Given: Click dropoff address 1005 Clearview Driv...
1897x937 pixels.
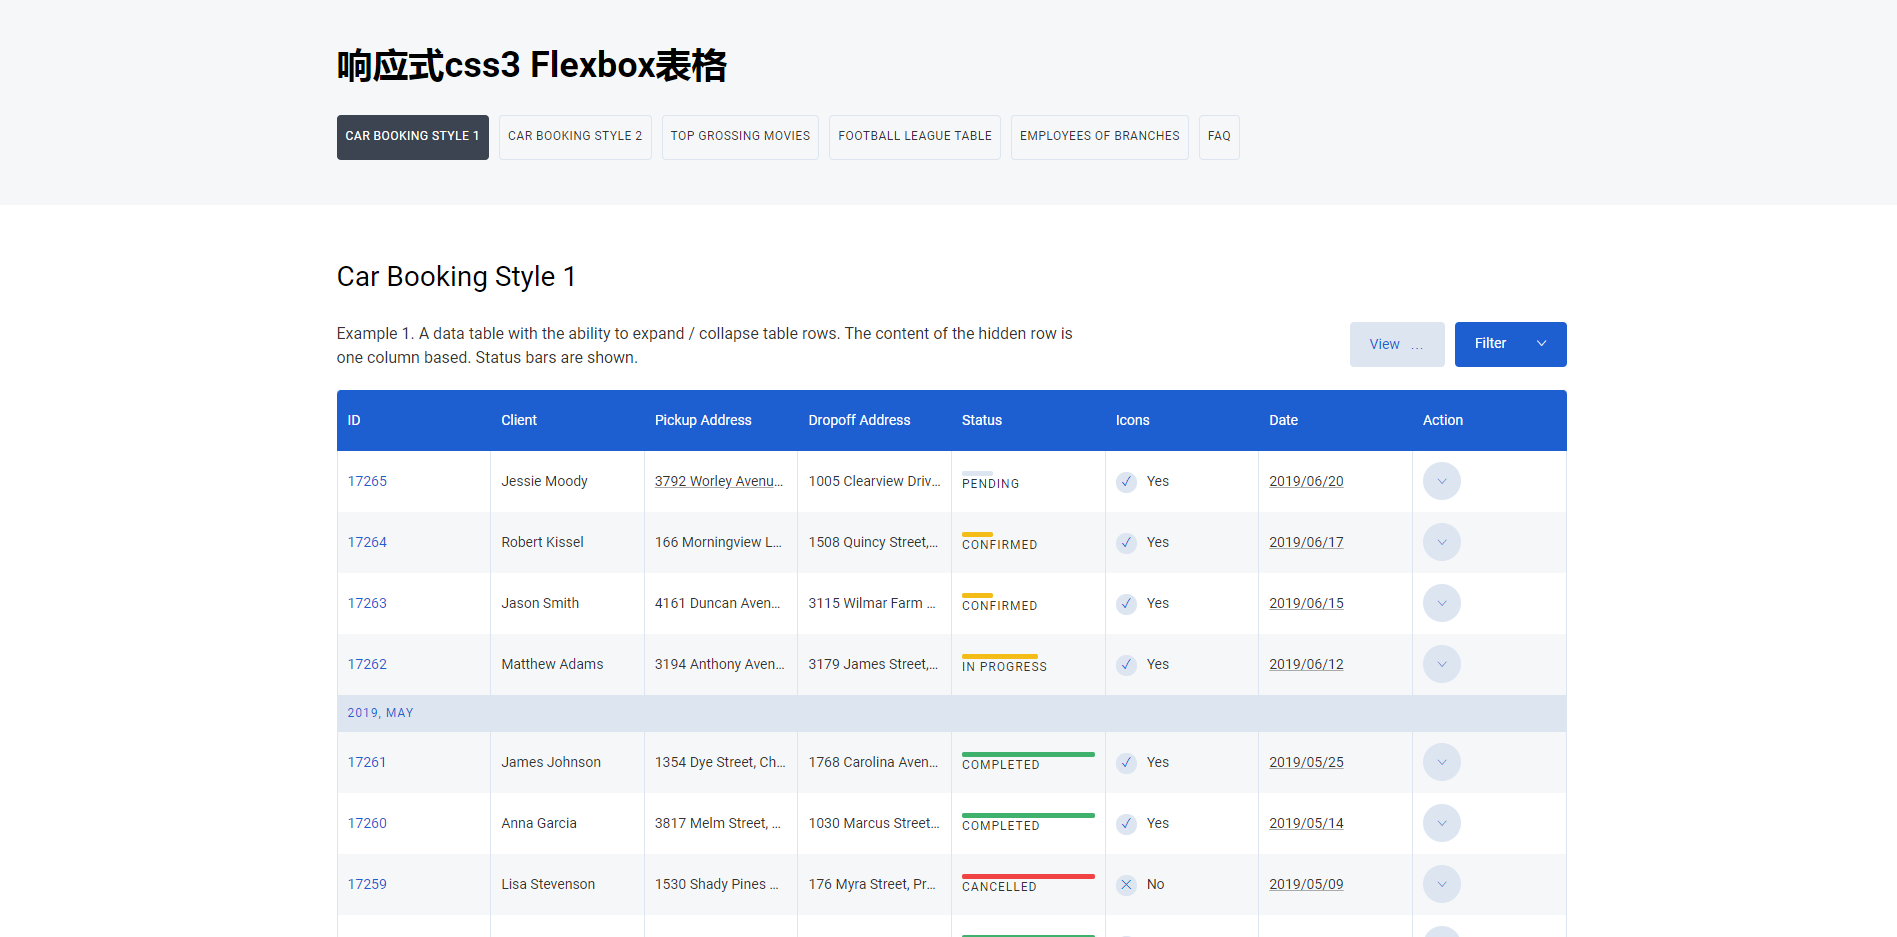Looking at the screenshot, I should click(874, 481).
